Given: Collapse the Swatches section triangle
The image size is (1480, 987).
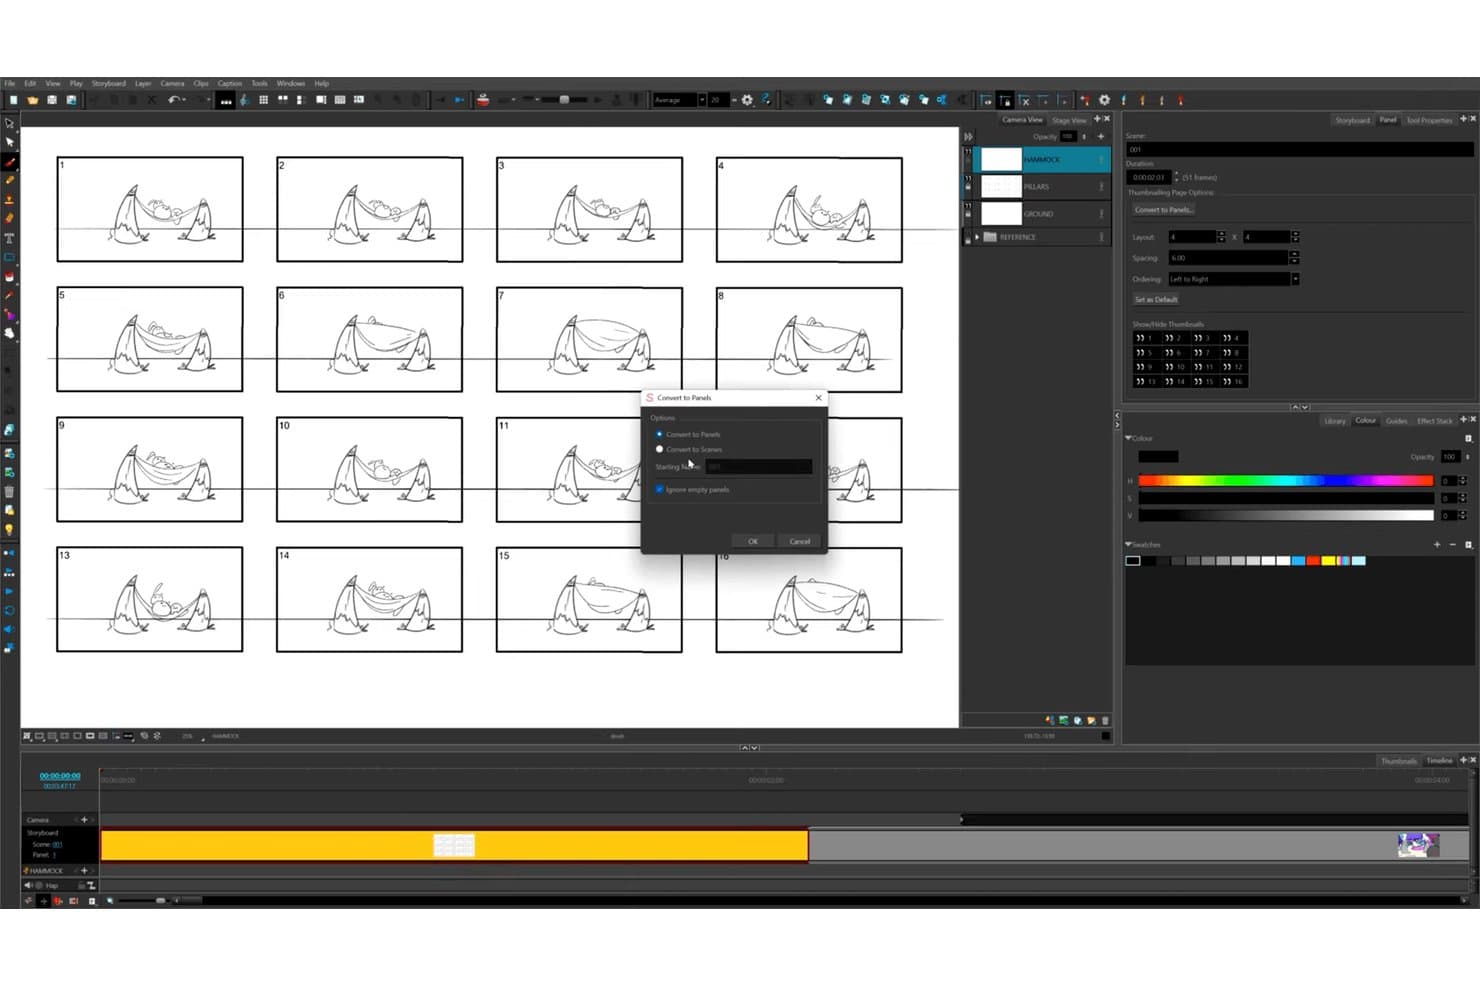Looking at the screenshot, I should click(1129, 545).
